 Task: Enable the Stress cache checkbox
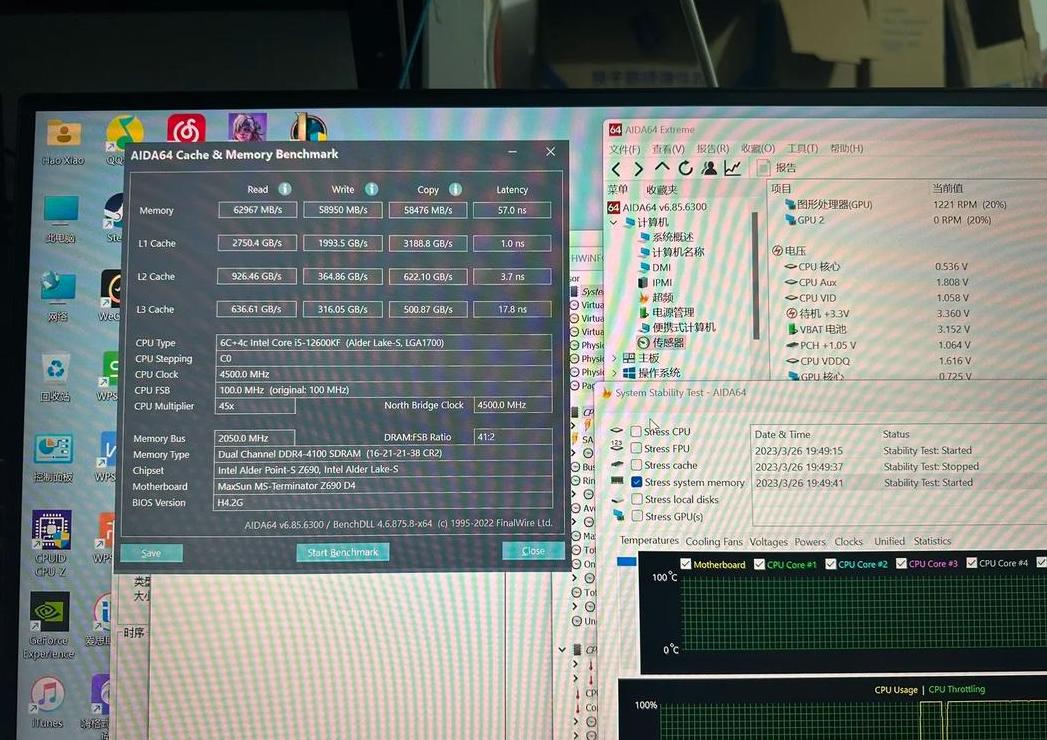636,465
